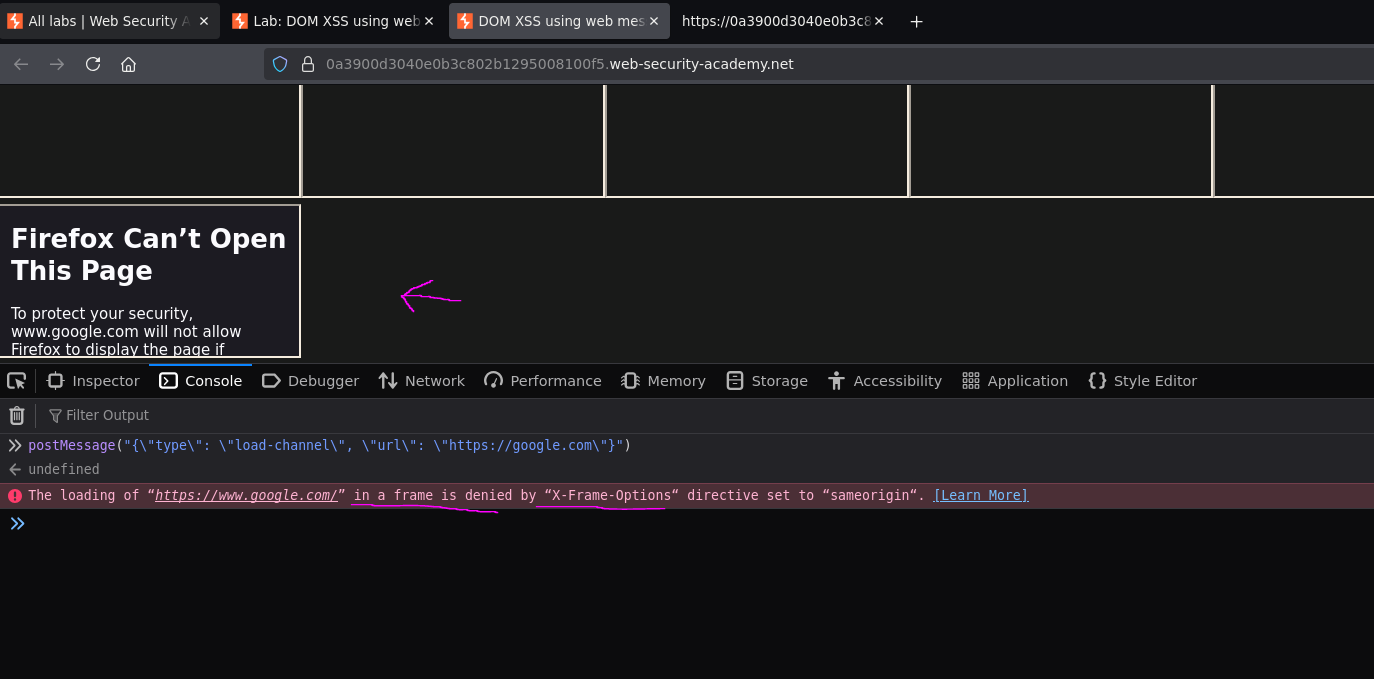
Task: Click the browser forward arrow
Action: tap(57, 64)
